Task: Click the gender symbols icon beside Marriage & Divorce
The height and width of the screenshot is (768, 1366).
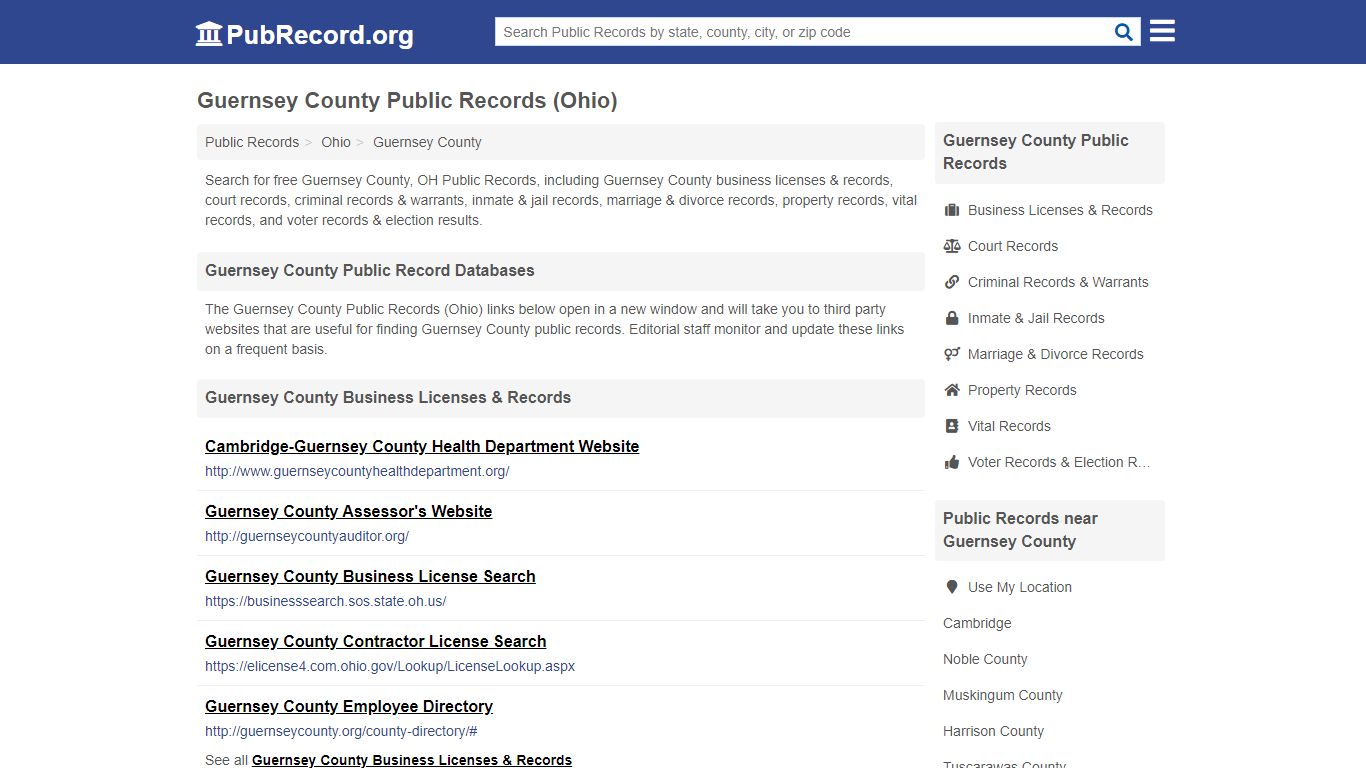Action: (x=952, y=354)
